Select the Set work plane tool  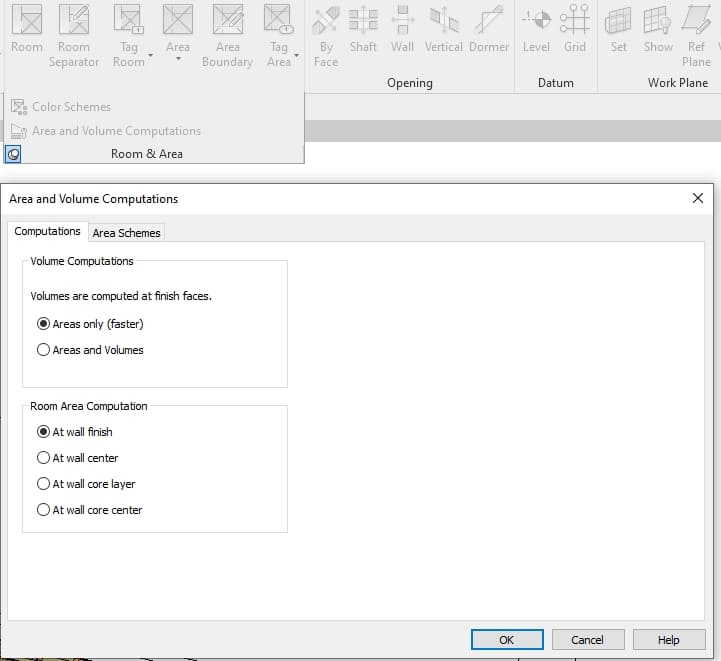click(618, 28)
